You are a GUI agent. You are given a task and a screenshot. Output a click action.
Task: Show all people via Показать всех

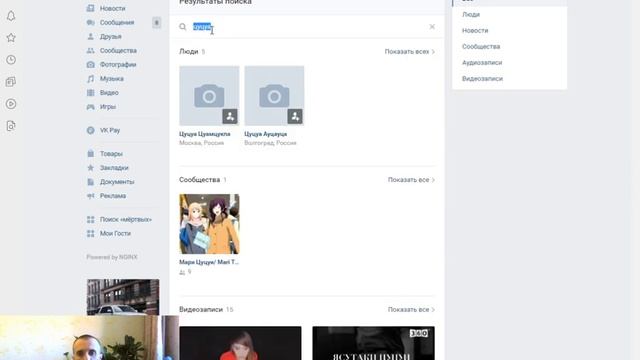pos(409,52)
